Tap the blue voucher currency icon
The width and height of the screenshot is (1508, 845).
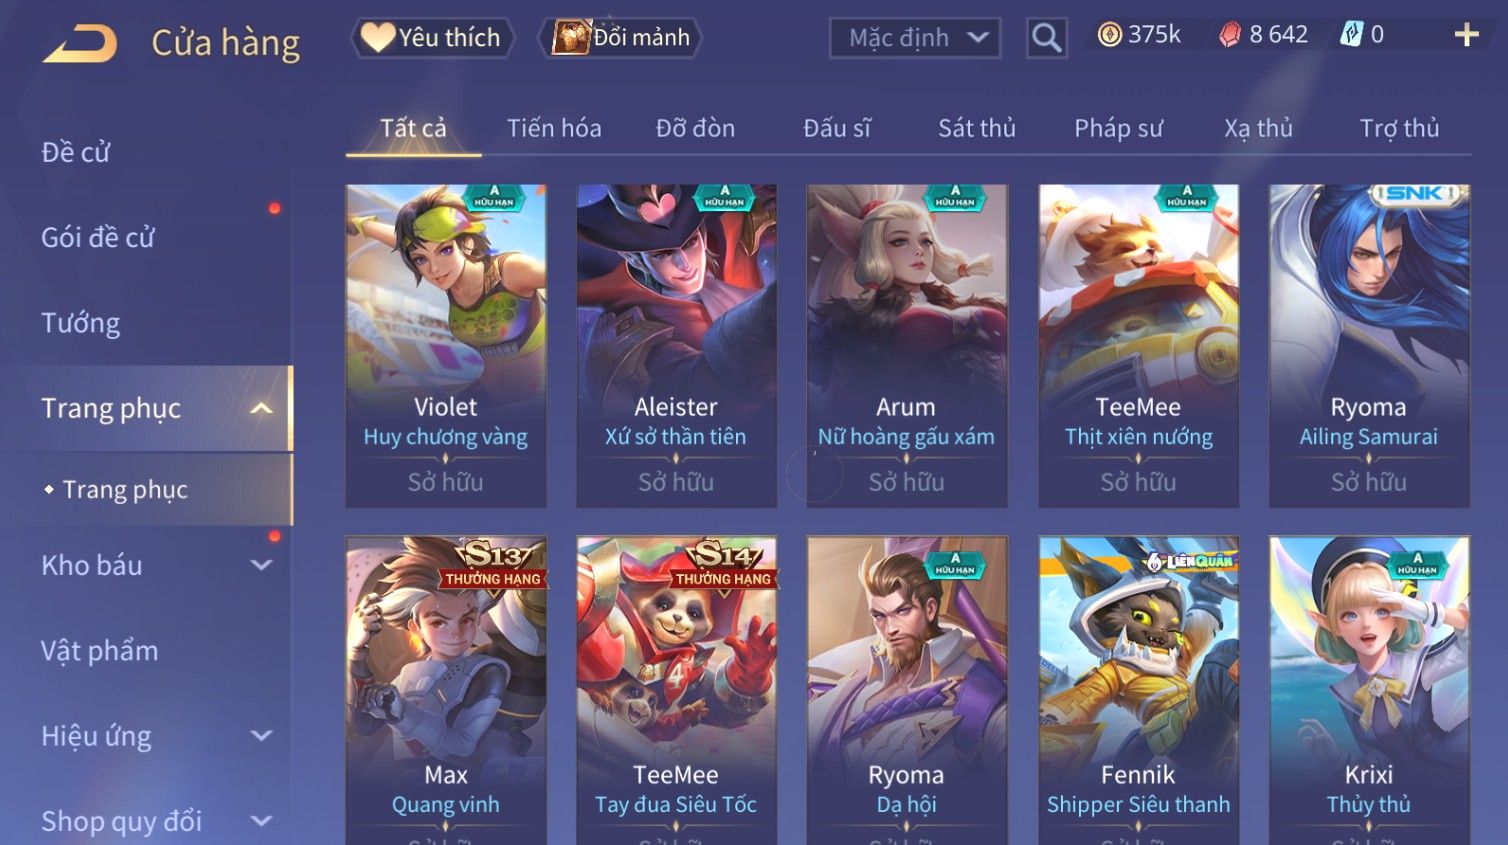(1351, 35)
